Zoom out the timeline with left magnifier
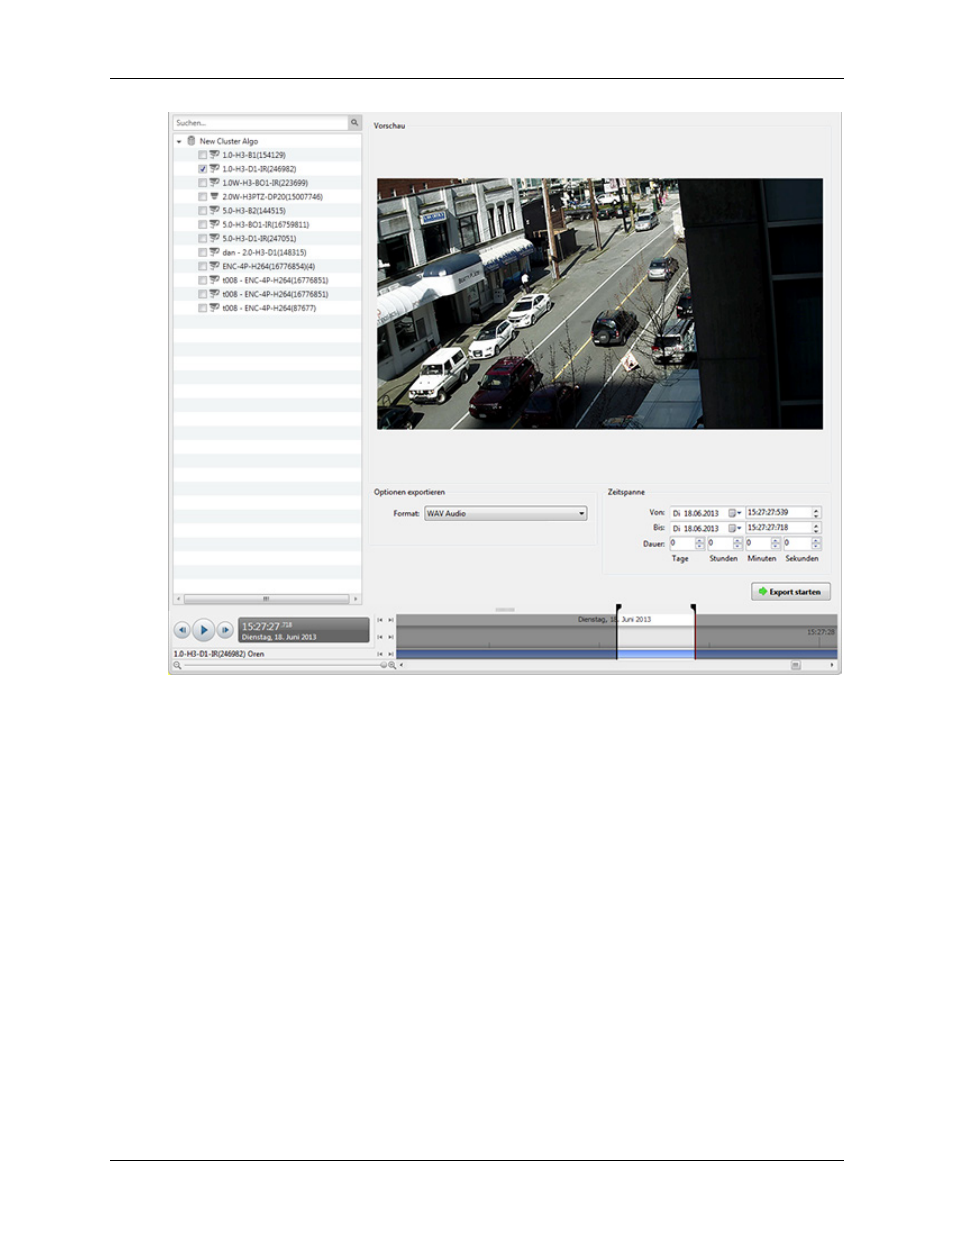Image resolution: width=954 pixels, height=1235 pixels. [178, 665]
